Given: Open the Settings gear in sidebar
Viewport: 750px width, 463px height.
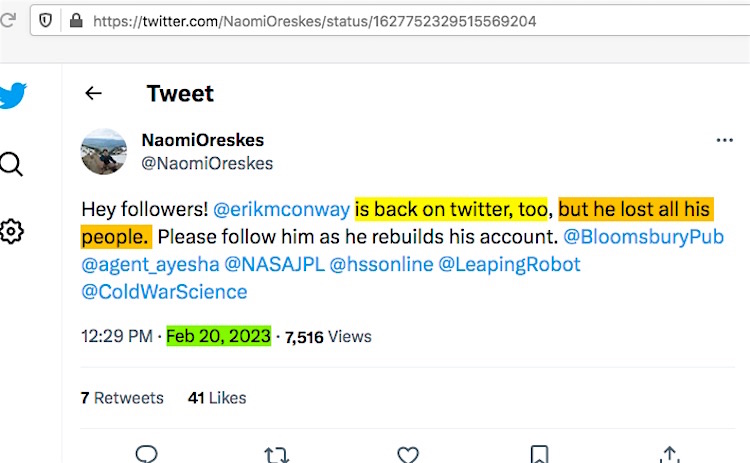Looking at the screenshot, I should (11, 232).
